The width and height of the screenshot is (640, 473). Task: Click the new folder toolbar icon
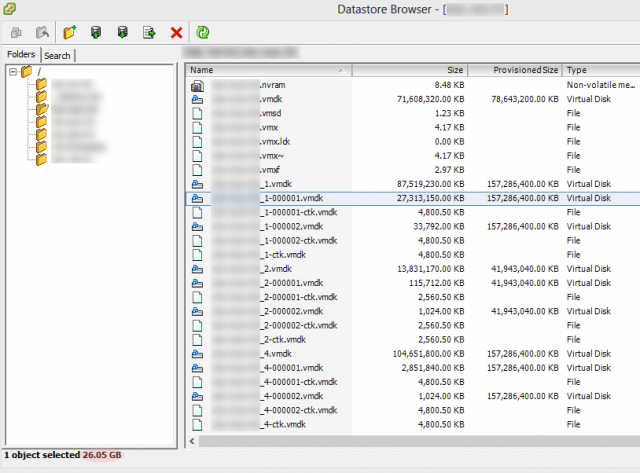pos(69,33)
